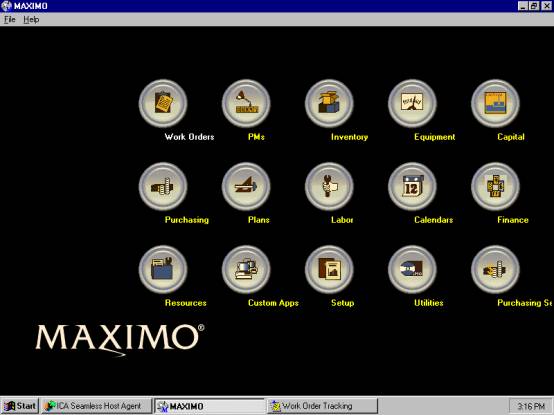Open the Calendars icon showing 12
This screenshot has width=554, height=415.
click(x=412, y=186)
